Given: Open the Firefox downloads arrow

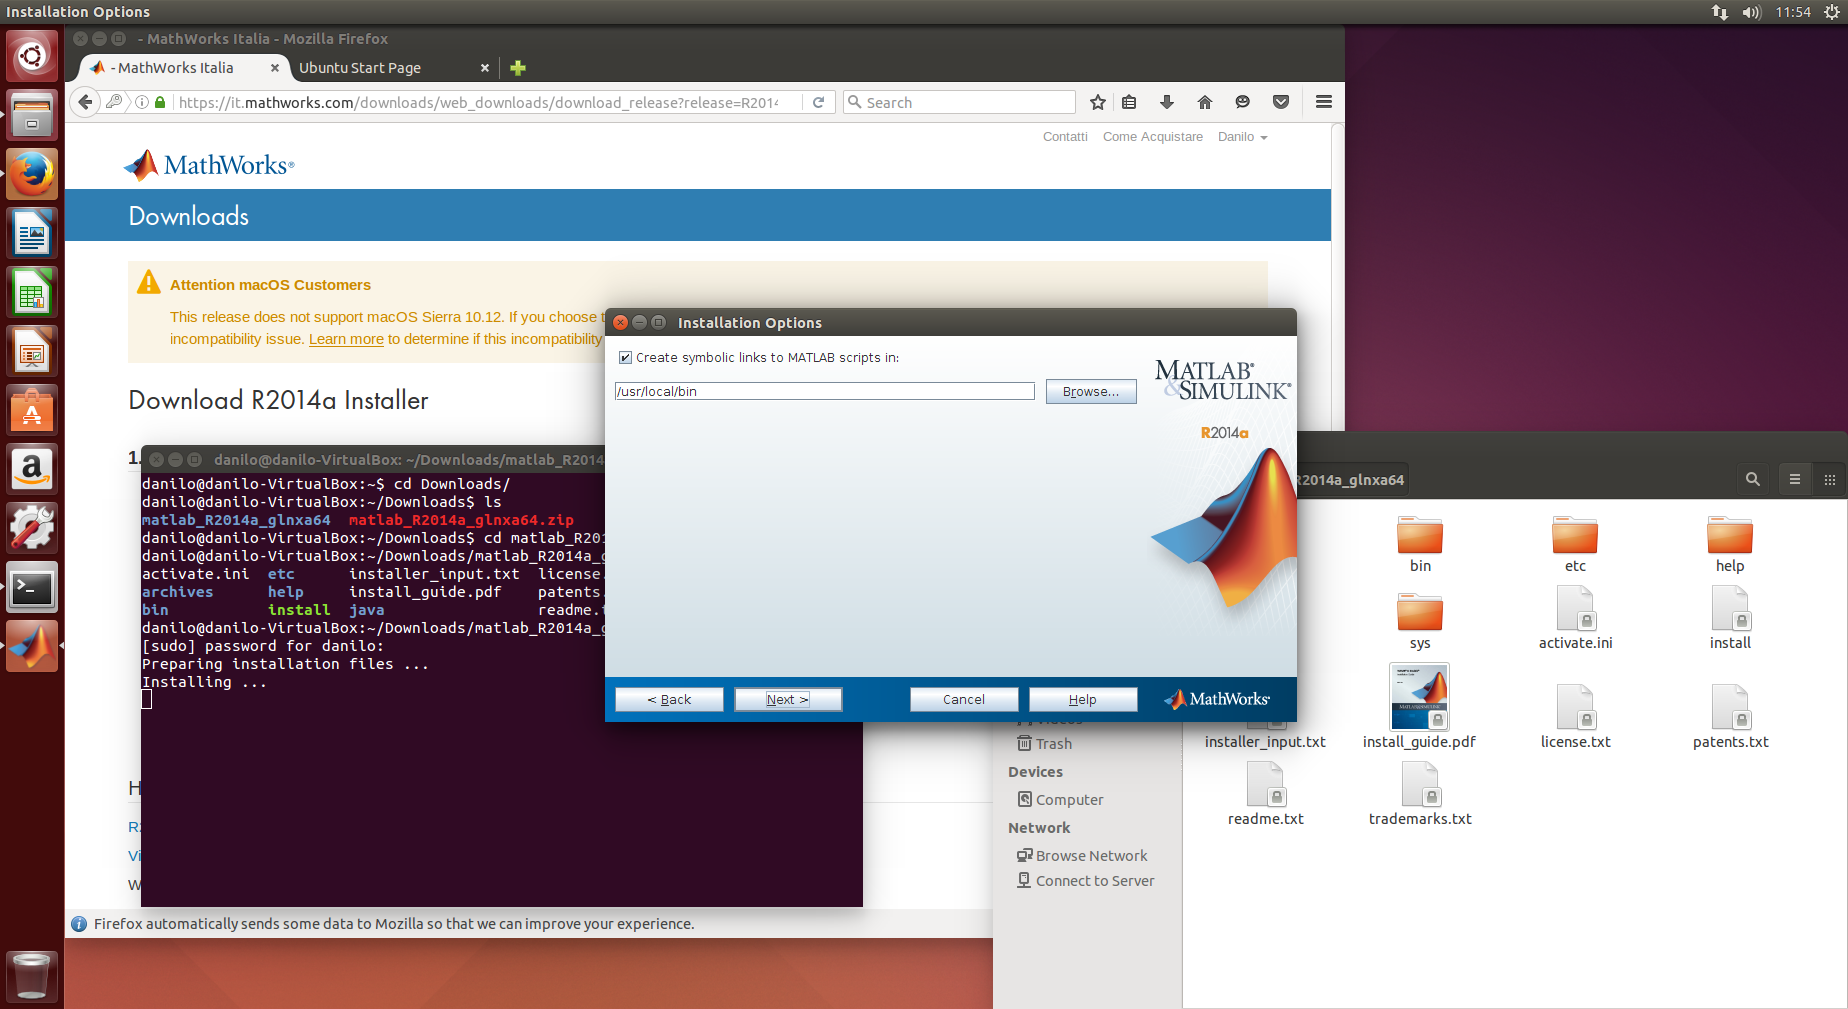Looking at the screenshot, I should point(1166,102).
